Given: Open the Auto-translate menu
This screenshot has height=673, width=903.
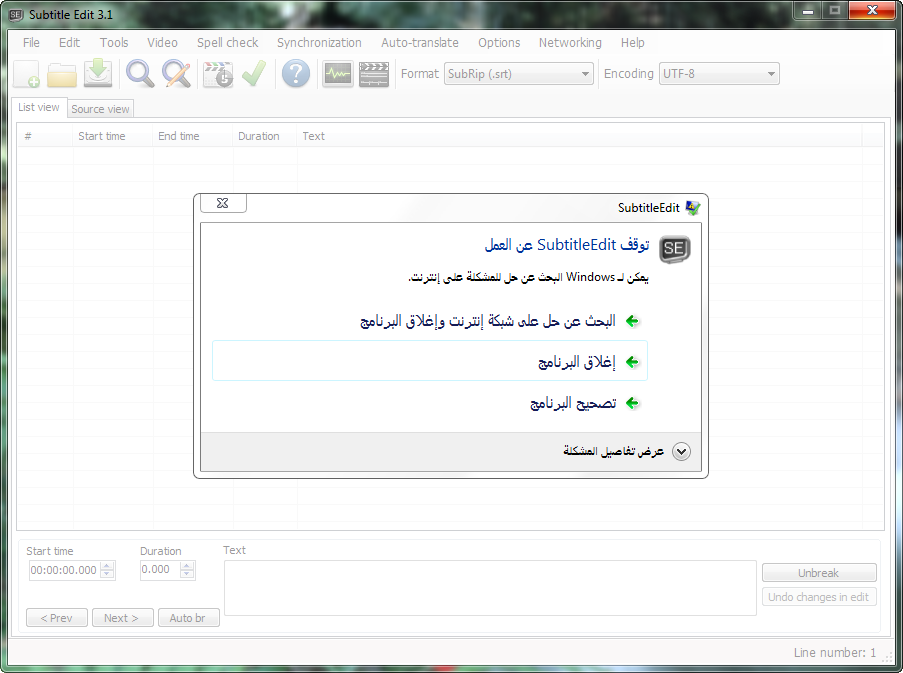Looking at the screenshot, I should click(x=420, y=43).
